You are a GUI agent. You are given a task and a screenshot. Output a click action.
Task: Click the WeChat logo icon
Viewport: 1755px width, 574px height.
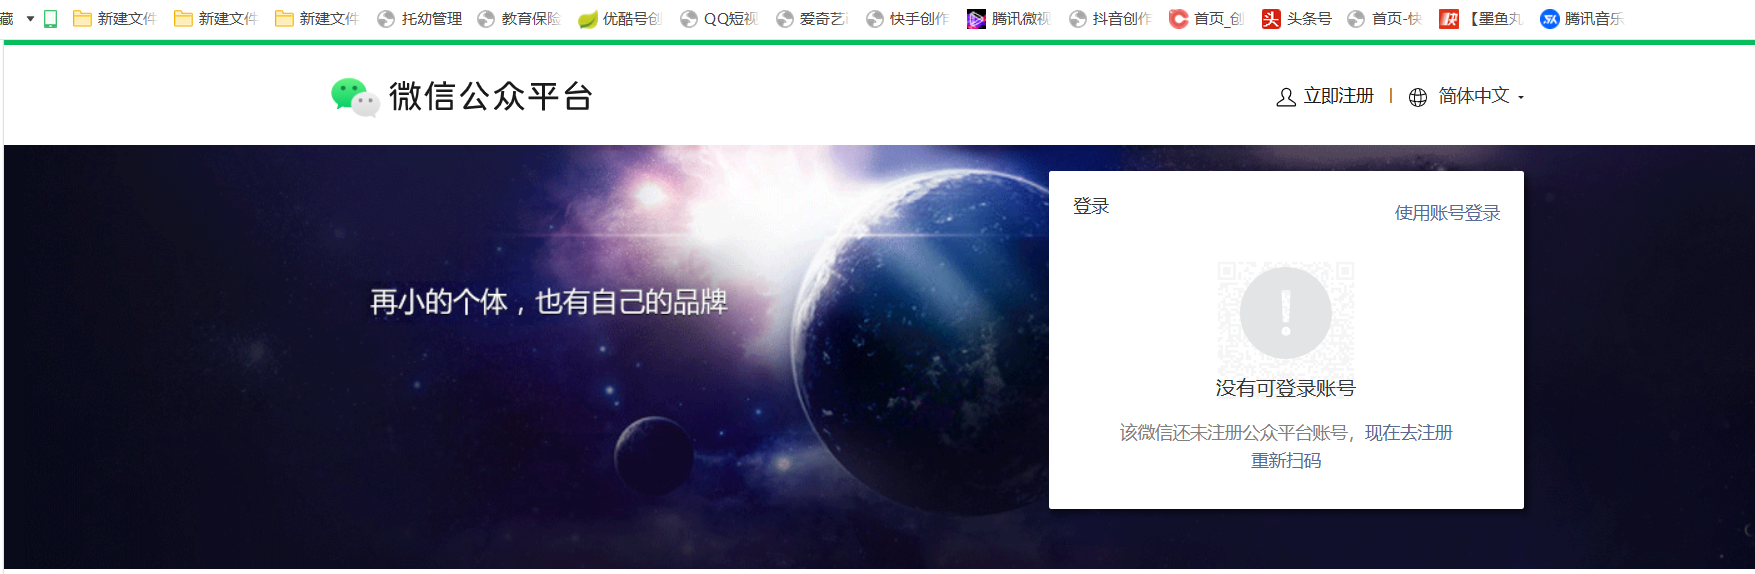[x=355, y=97]
